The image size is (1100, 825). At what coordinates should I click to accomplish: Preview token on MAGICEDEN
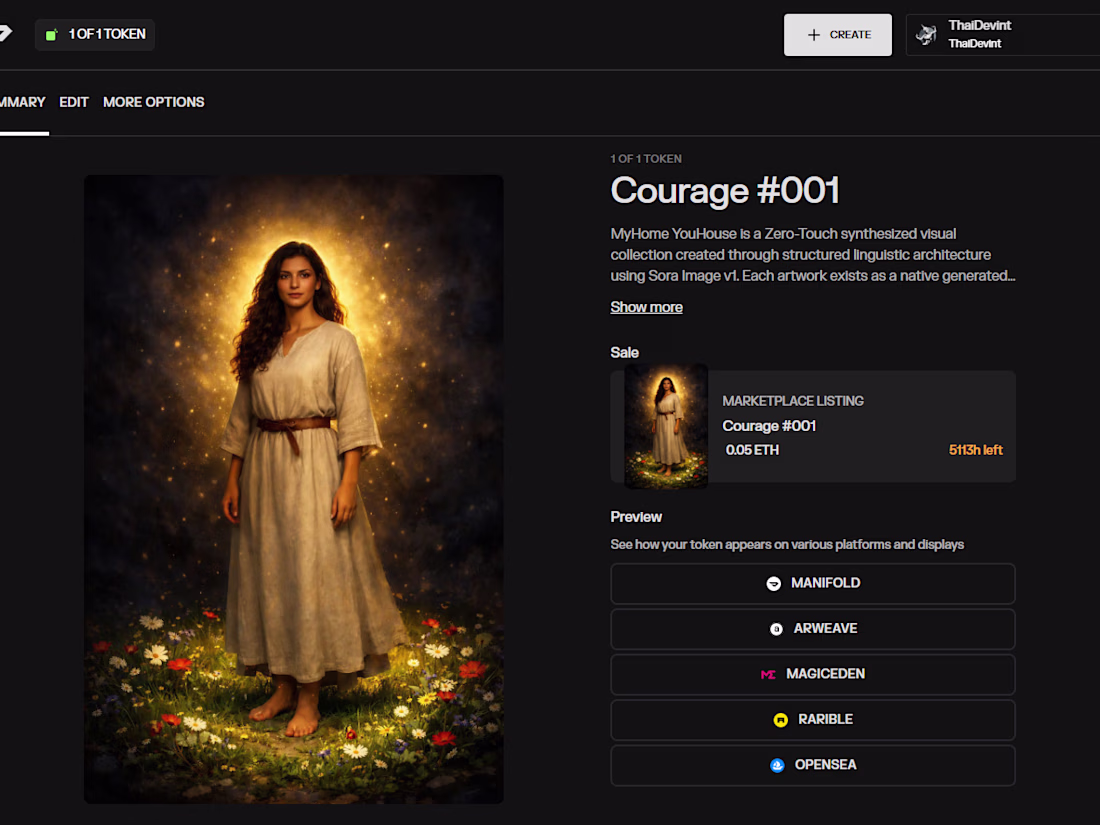813,675
